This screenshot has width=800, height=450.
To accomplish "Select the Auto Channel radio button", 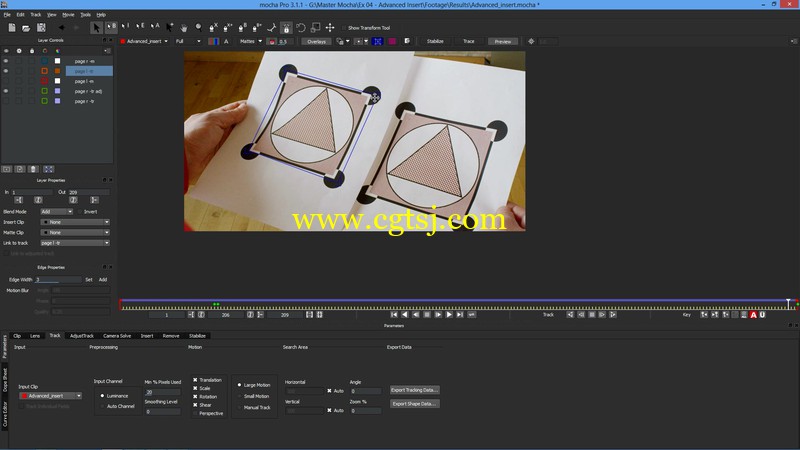I will pyautogui.click(x=102, y=406).
